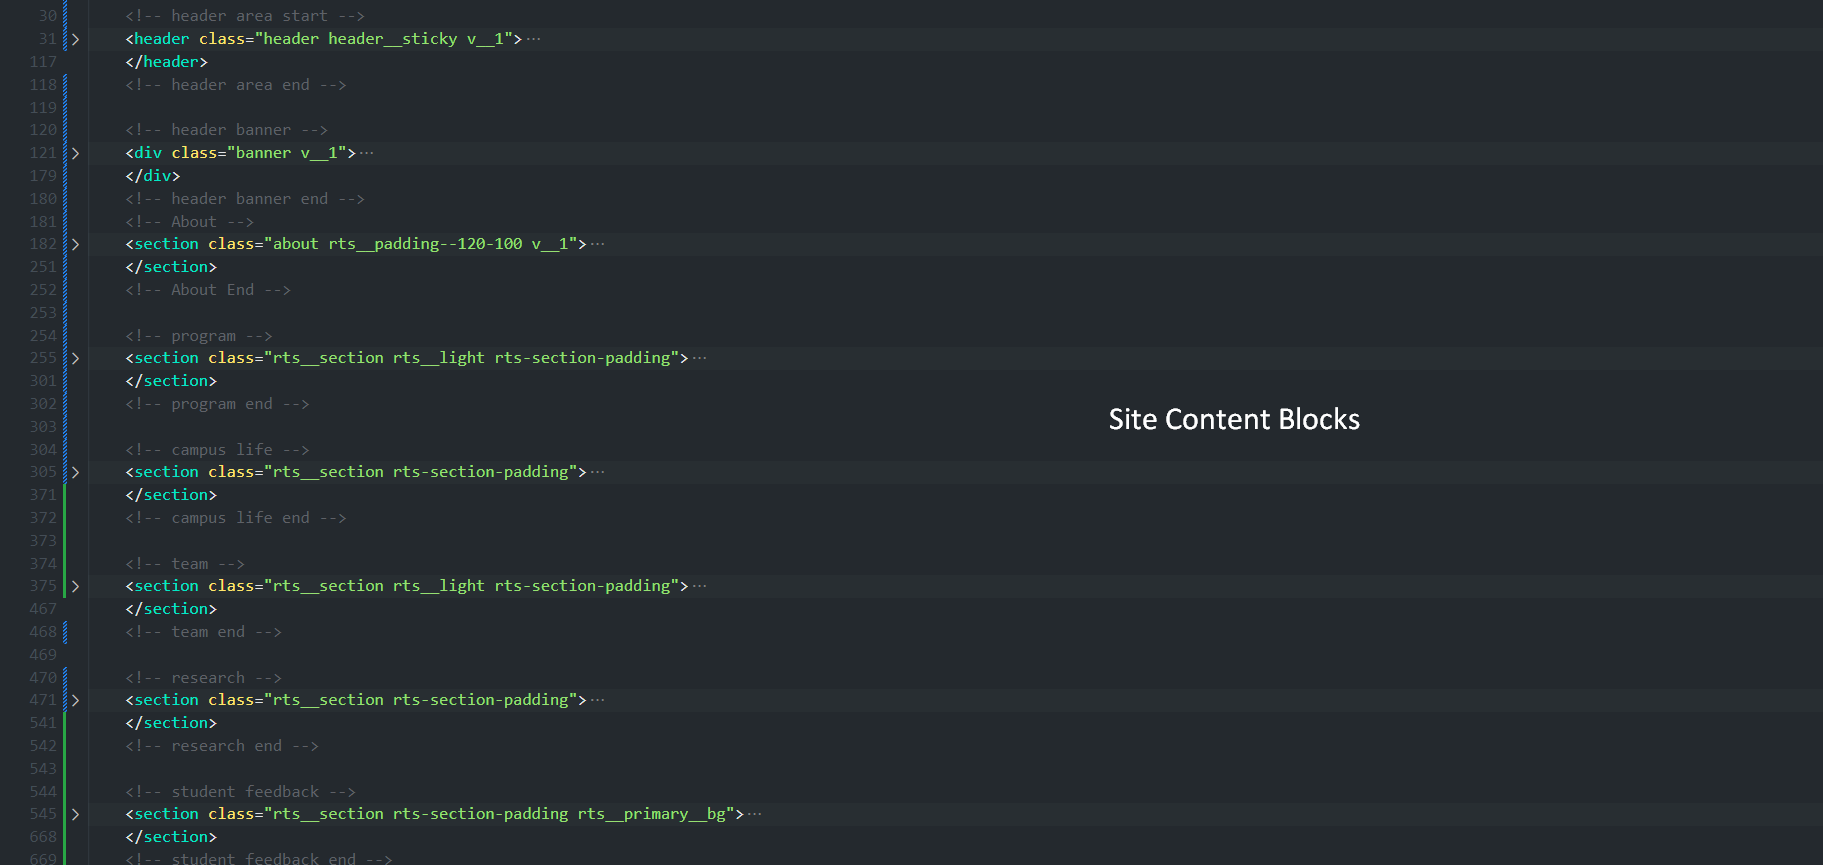The image size is (1823, 865).
Task: Expand the team section fold arrow on line 375
Action: point(75,586)
